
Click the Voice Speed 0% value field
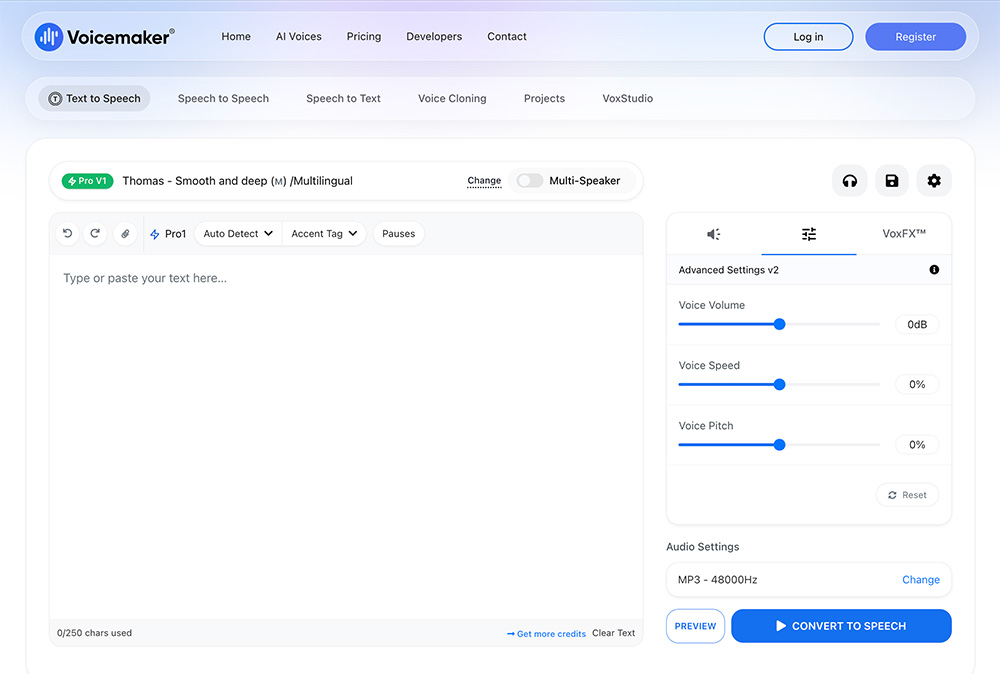pyautogui.click(x=917, y=385)
